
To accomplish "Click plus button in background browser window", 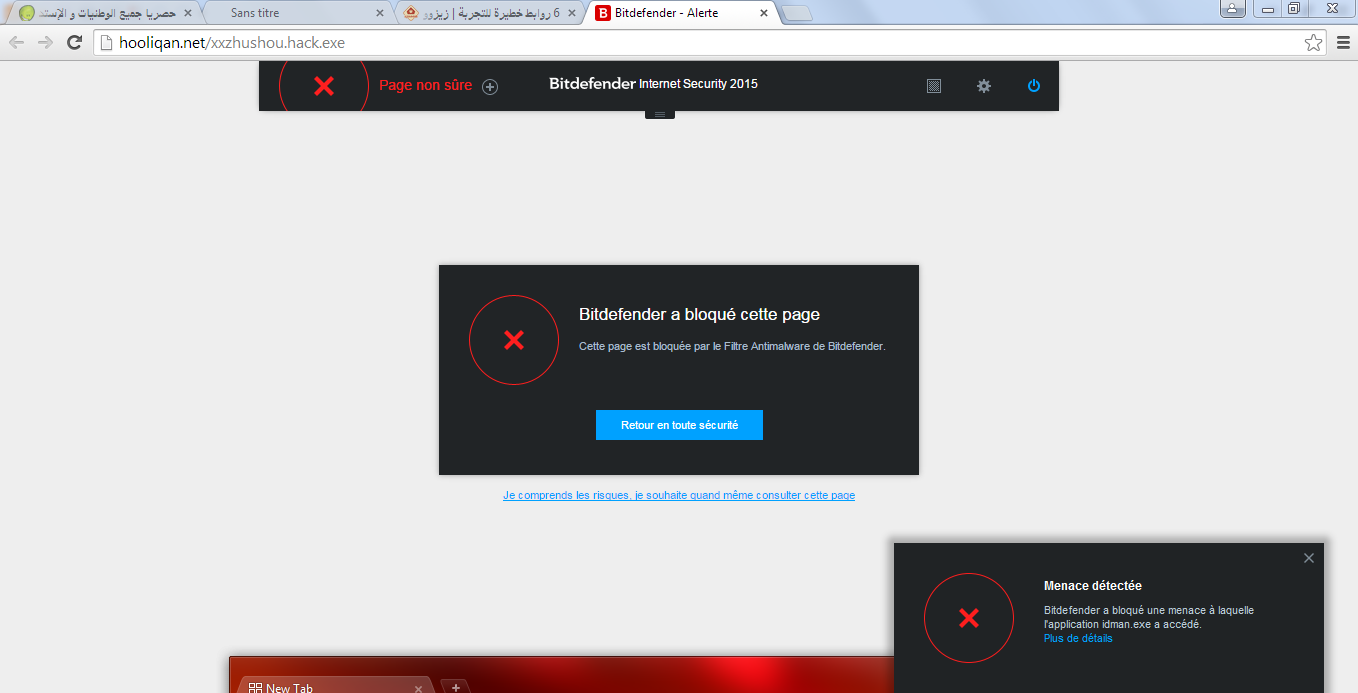I will coord(455,687).
